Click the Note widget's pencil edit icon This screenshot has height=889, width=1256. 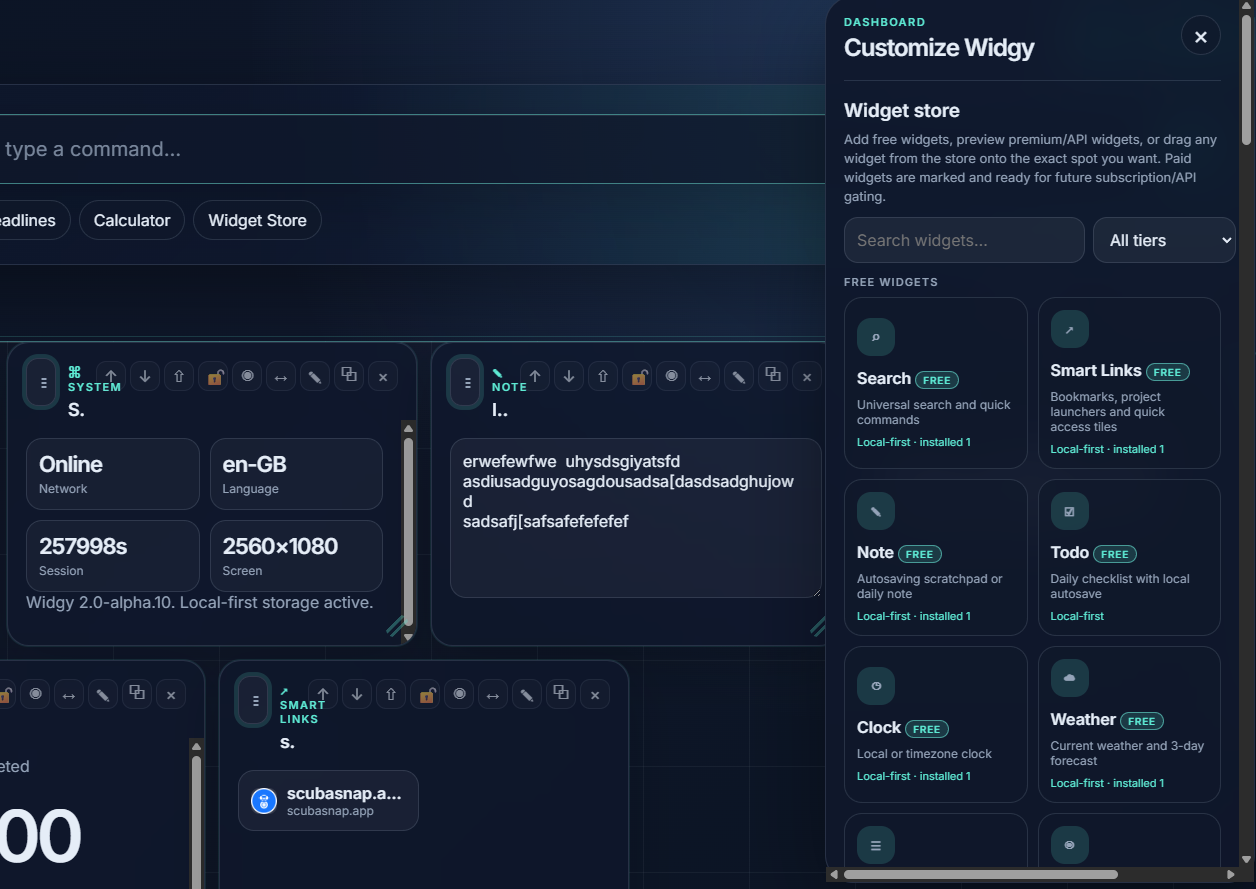[739, 376]
